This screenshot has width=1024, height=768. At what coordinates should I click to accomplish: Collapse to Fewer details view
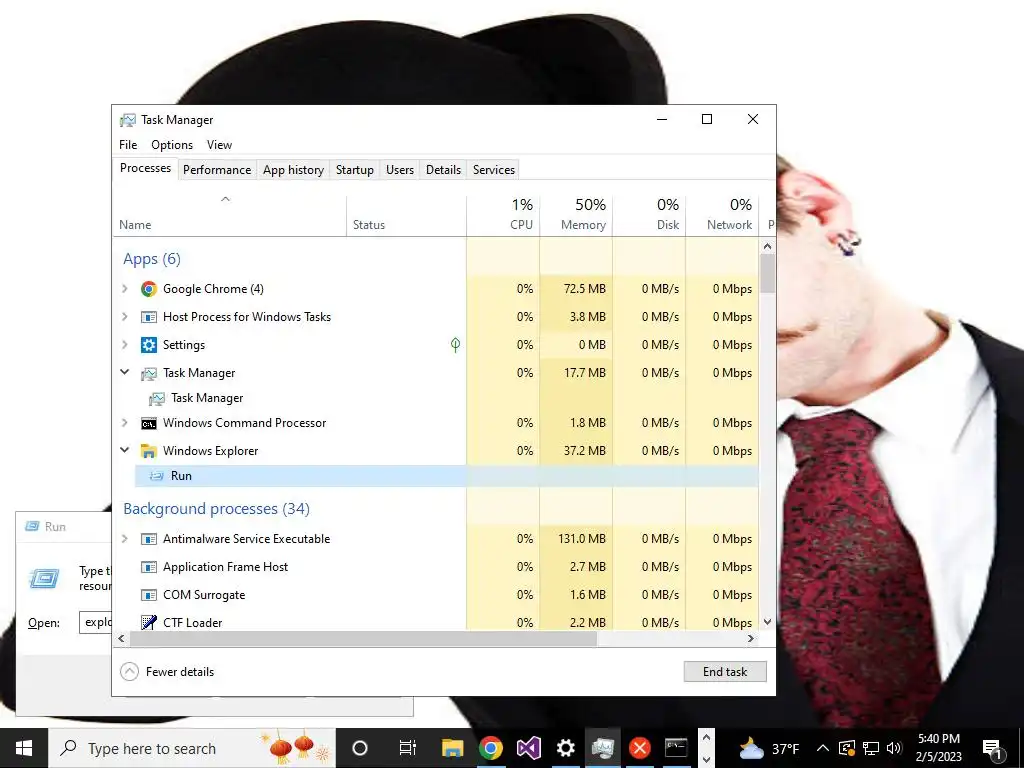pyautogui.click(x=167, y=671)
